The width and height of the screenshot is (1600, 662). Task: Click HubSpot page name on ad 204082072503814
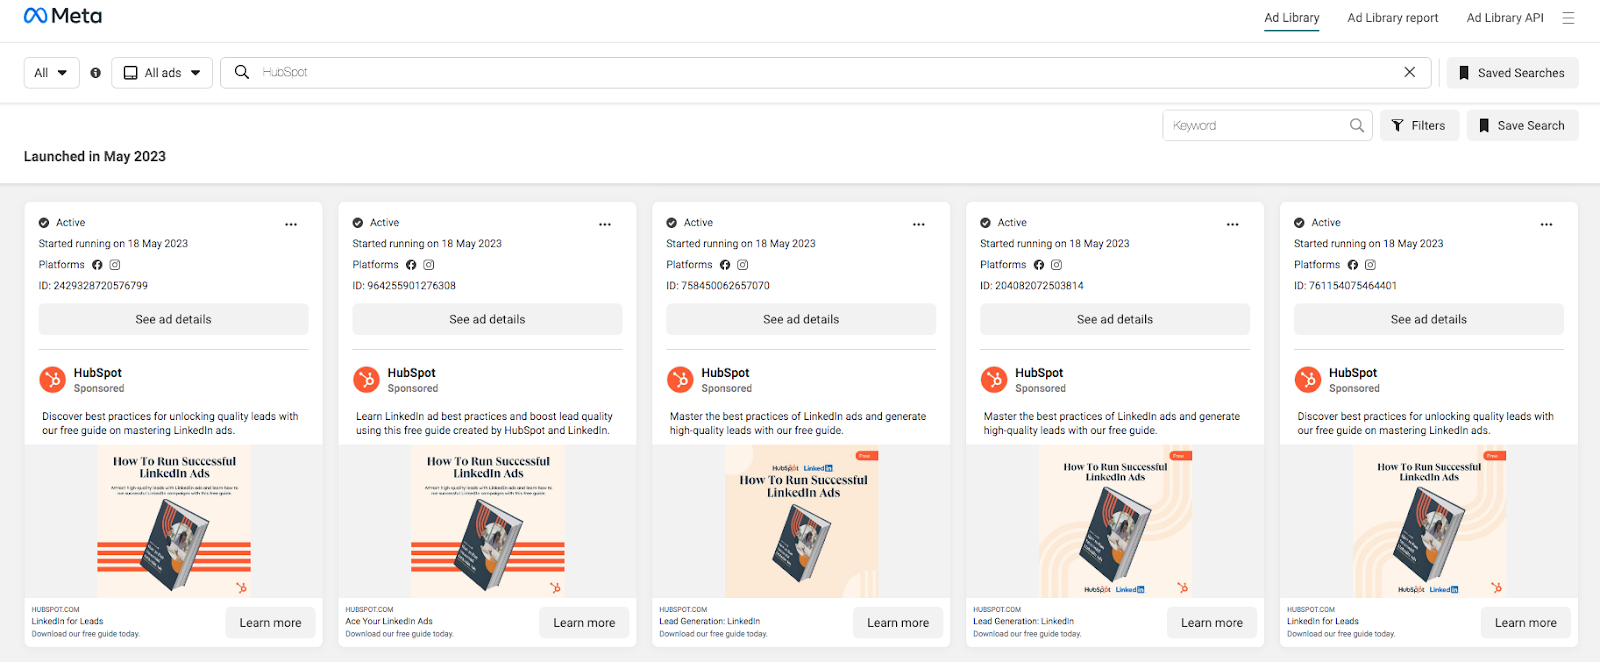coord(1039,373)
